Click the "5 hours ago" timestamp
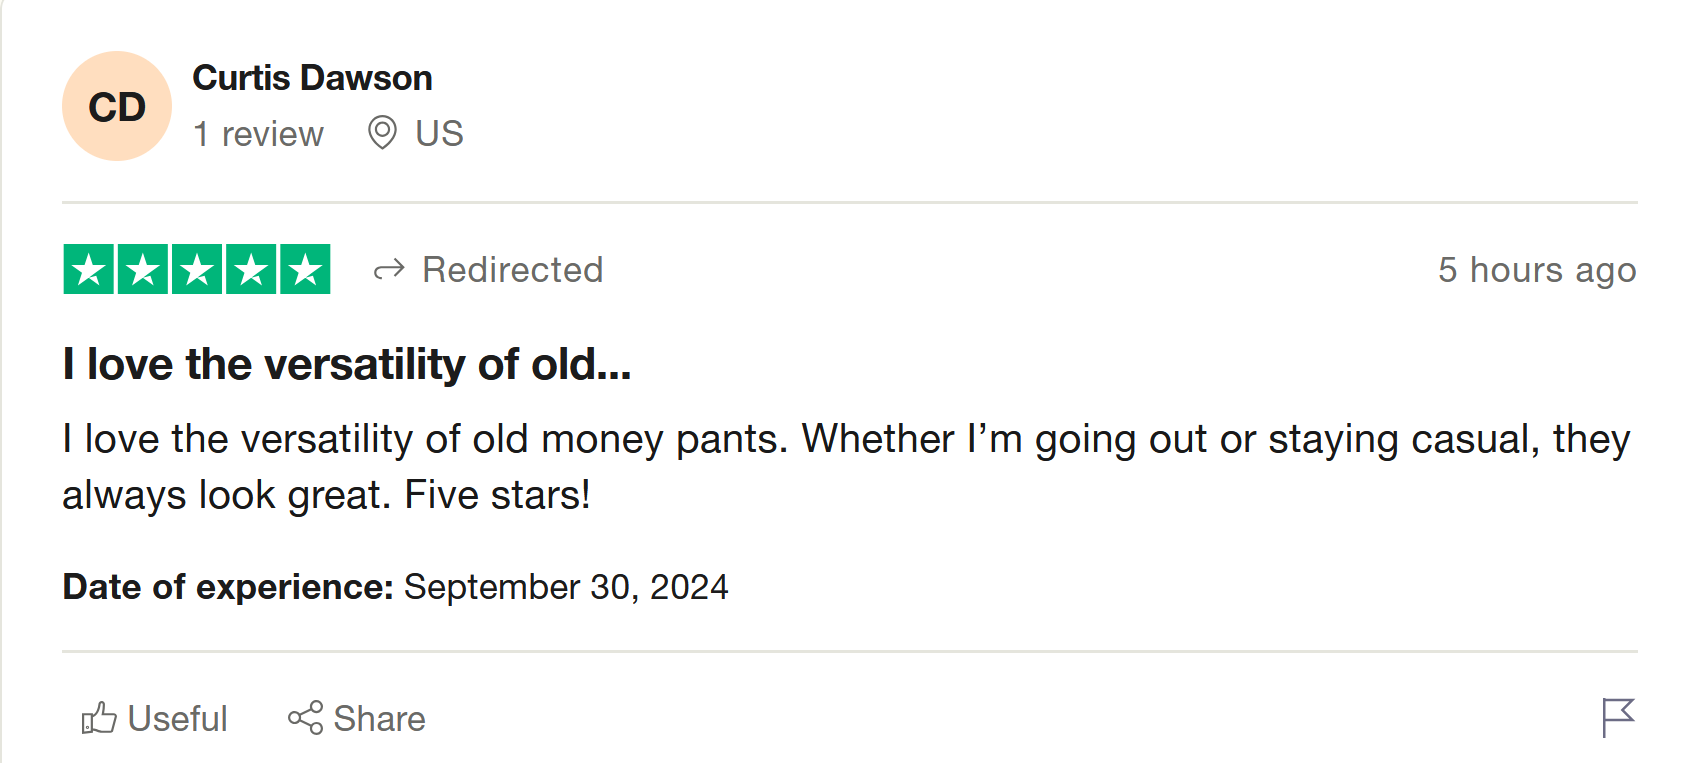 pyautogui.click(x=1536, y=270)
